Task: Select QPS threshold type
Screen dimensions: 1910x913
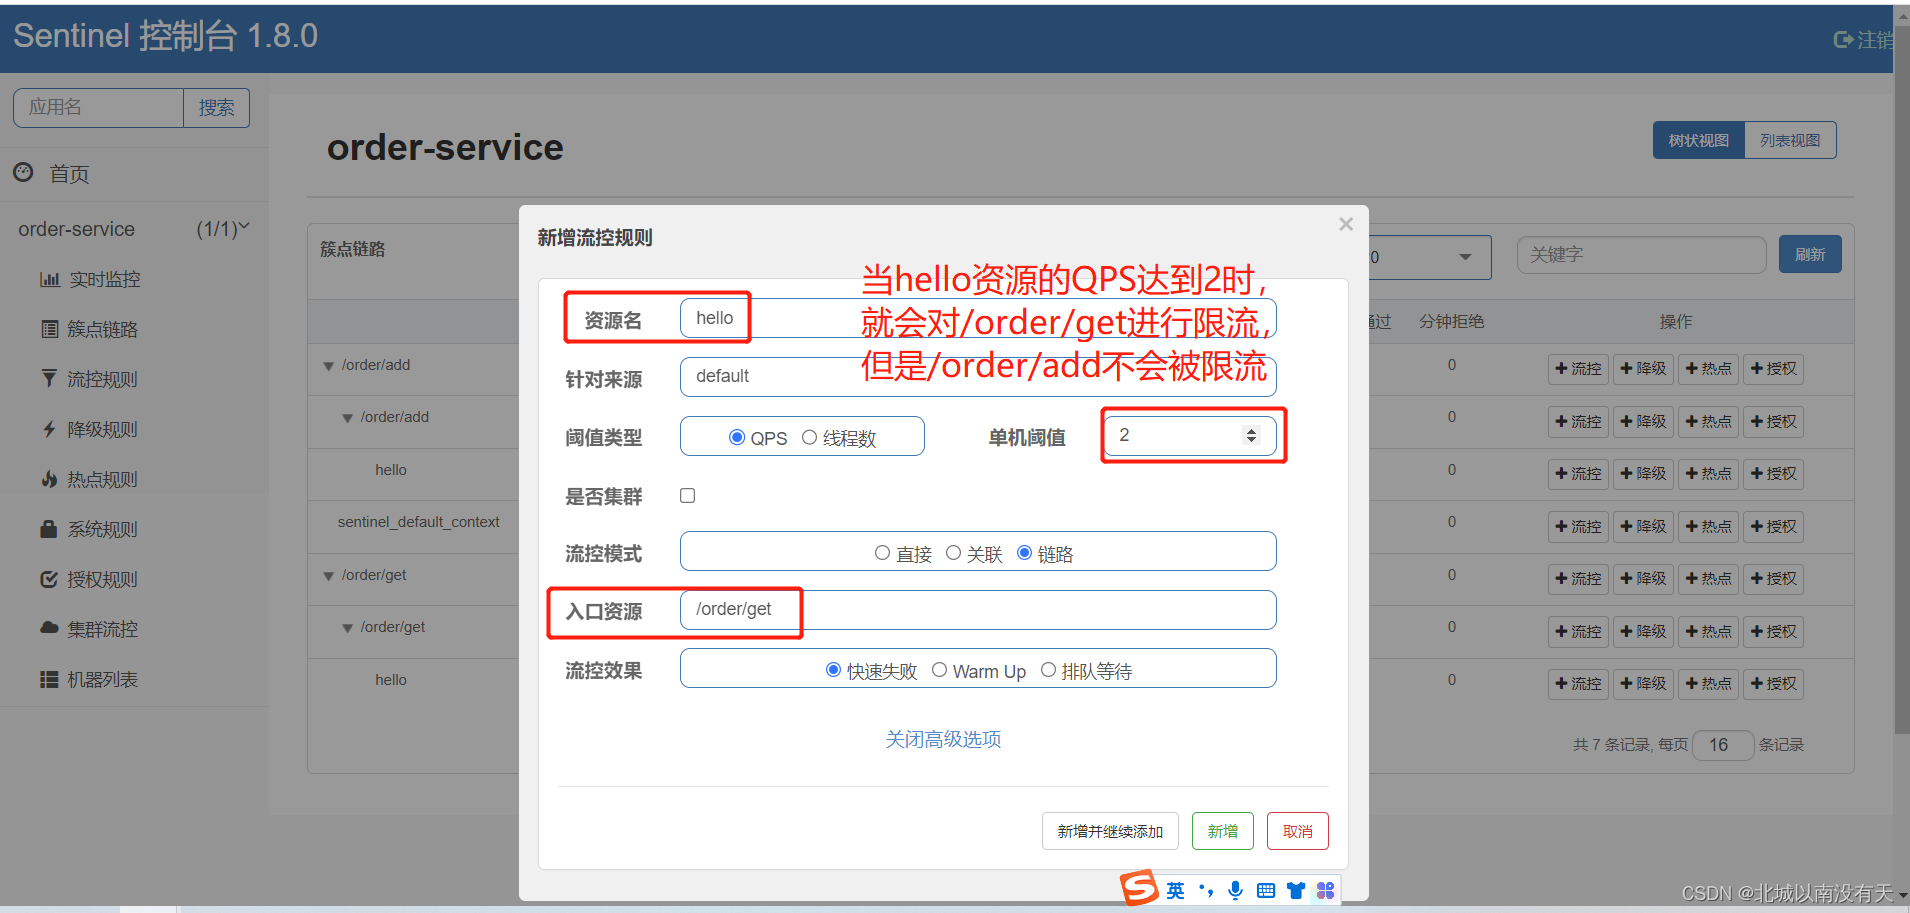Action: click(737, 437)
